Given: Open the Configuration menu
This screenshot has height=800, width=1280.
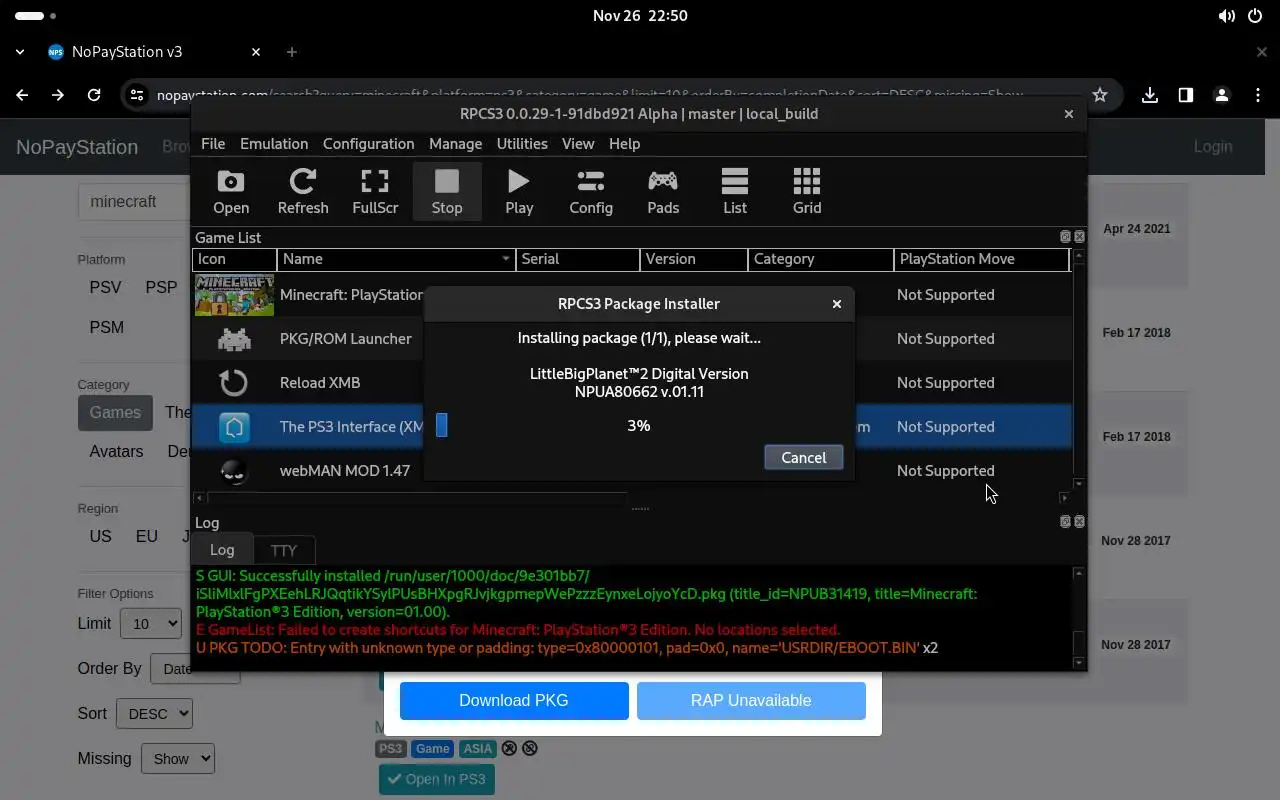Looking at the screenshot, I should click(x=368, y=144).
